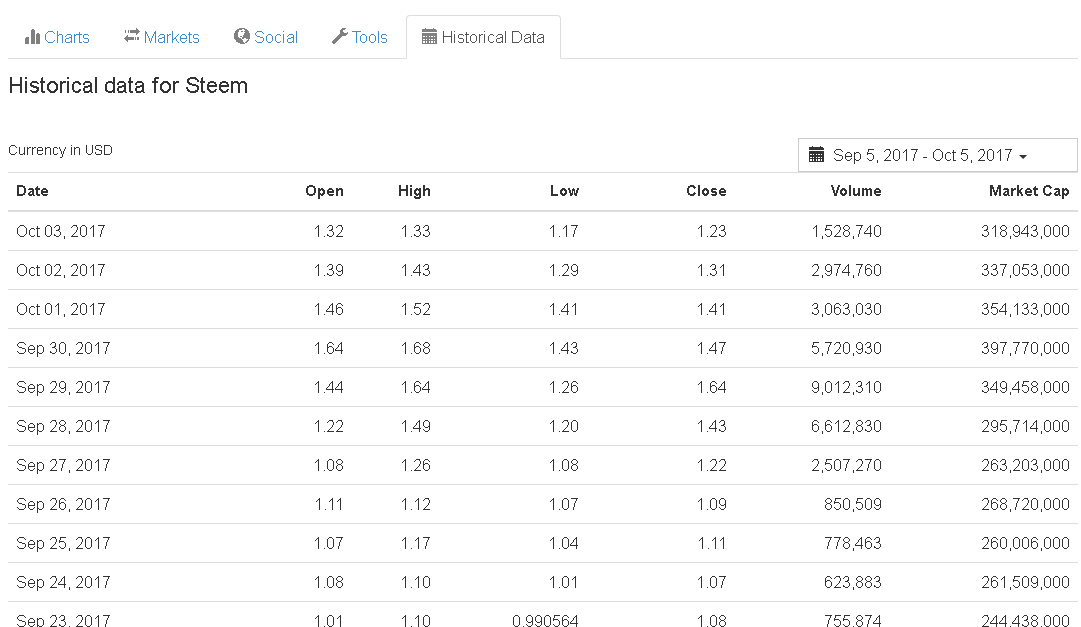Select the Sep 24, 2017 date cell
Image resolution: width=1081 pixels, height=627 pixels.
pyautogui.click(x=63, y=582)
